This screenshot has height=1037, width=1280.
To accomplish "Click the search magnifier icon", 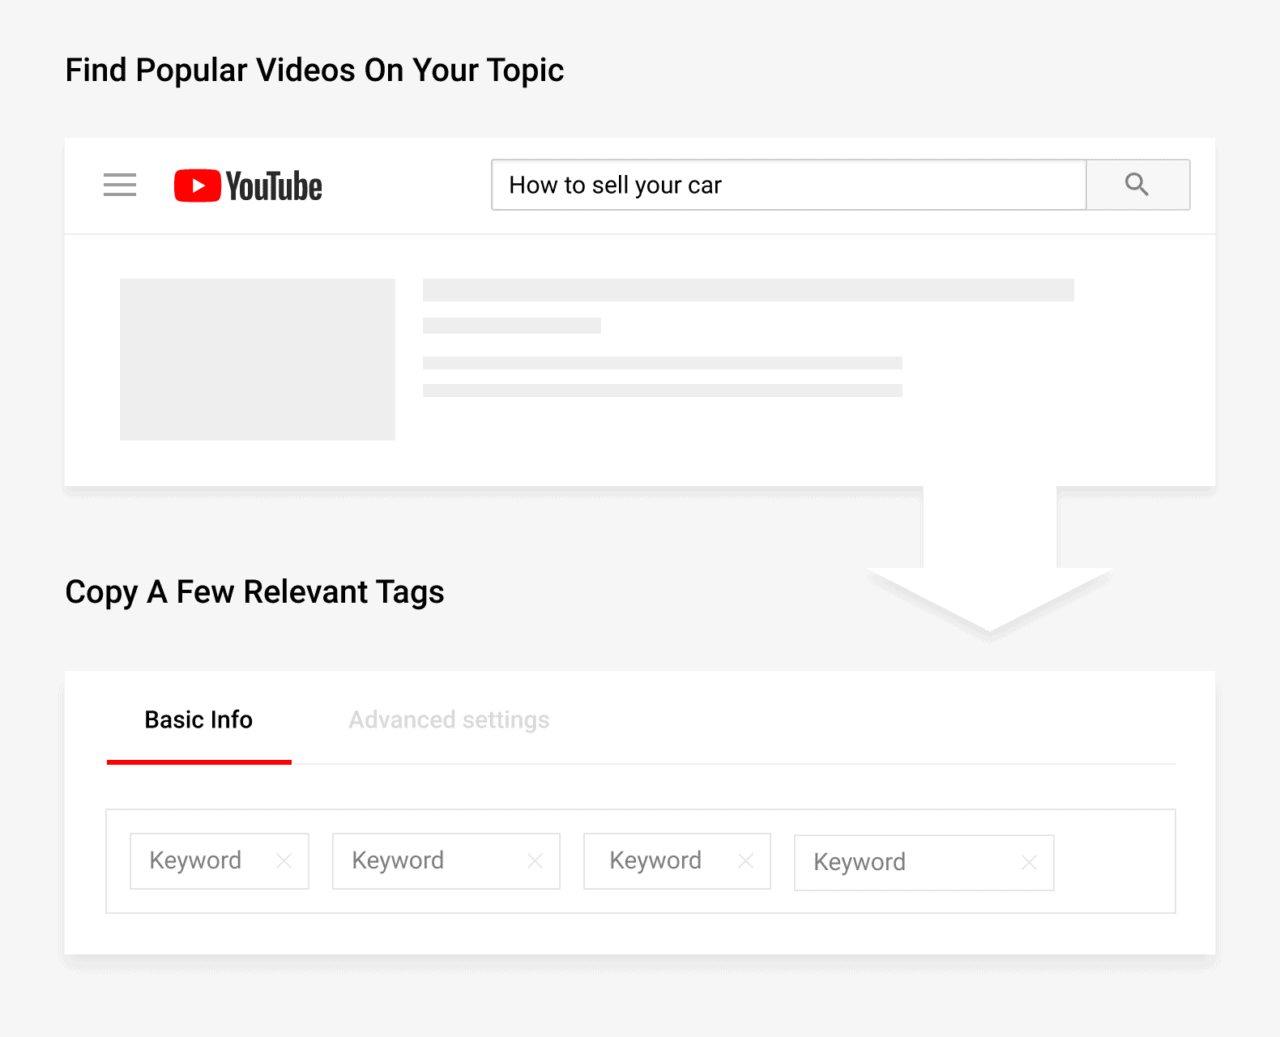I will 1137,184.
